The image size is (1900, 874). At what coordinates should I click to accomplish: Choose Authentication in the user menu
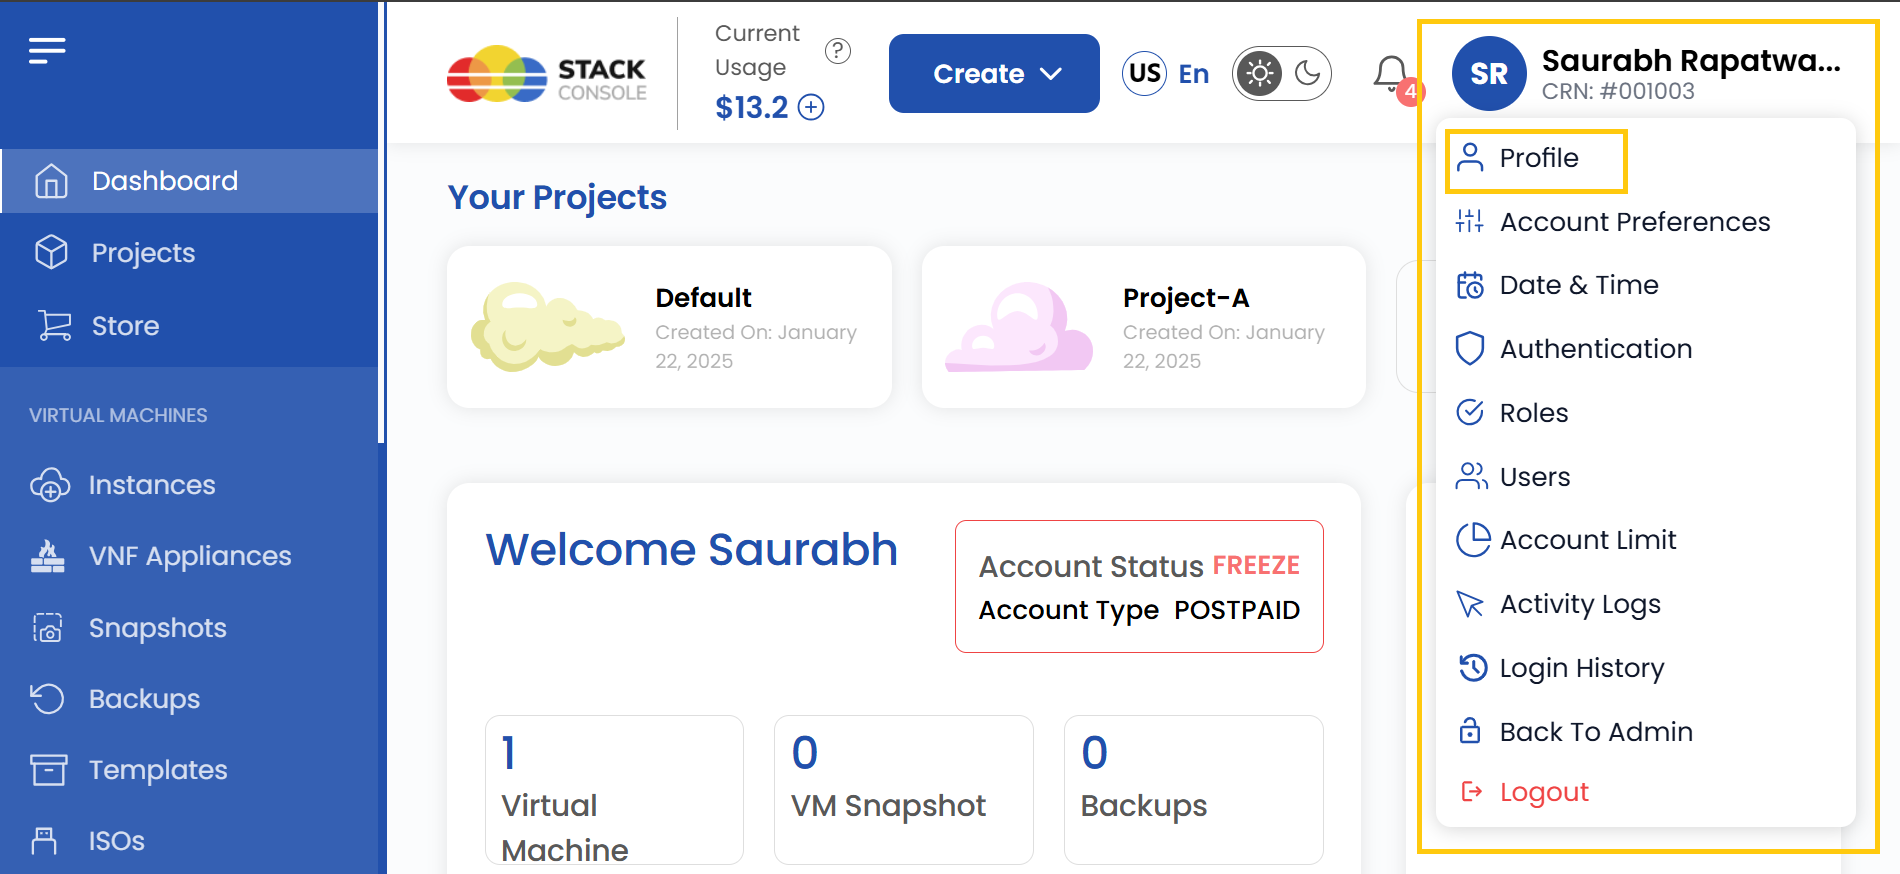tap(1595, 349)
